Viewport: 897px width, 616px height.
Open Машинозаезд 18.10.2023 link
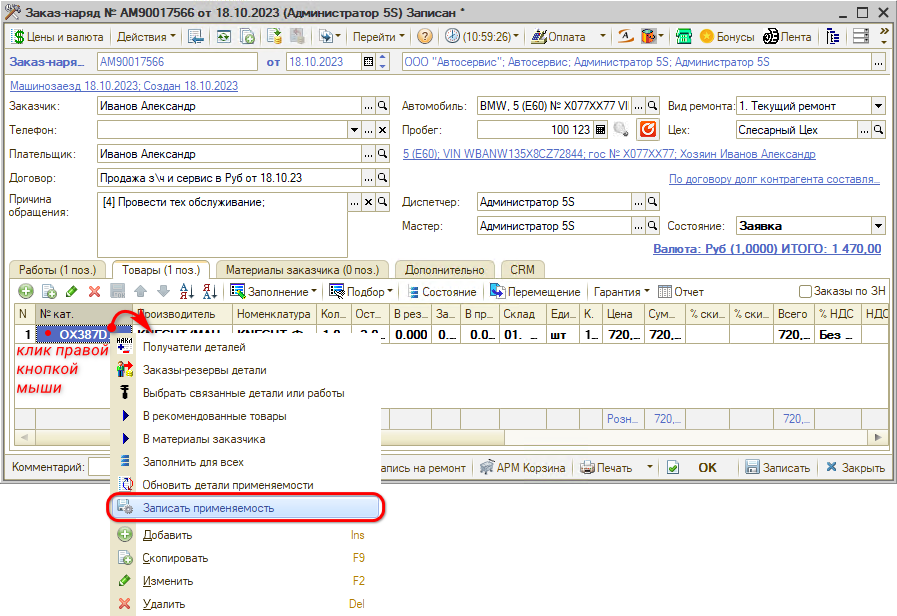click(x=124, y=86)
